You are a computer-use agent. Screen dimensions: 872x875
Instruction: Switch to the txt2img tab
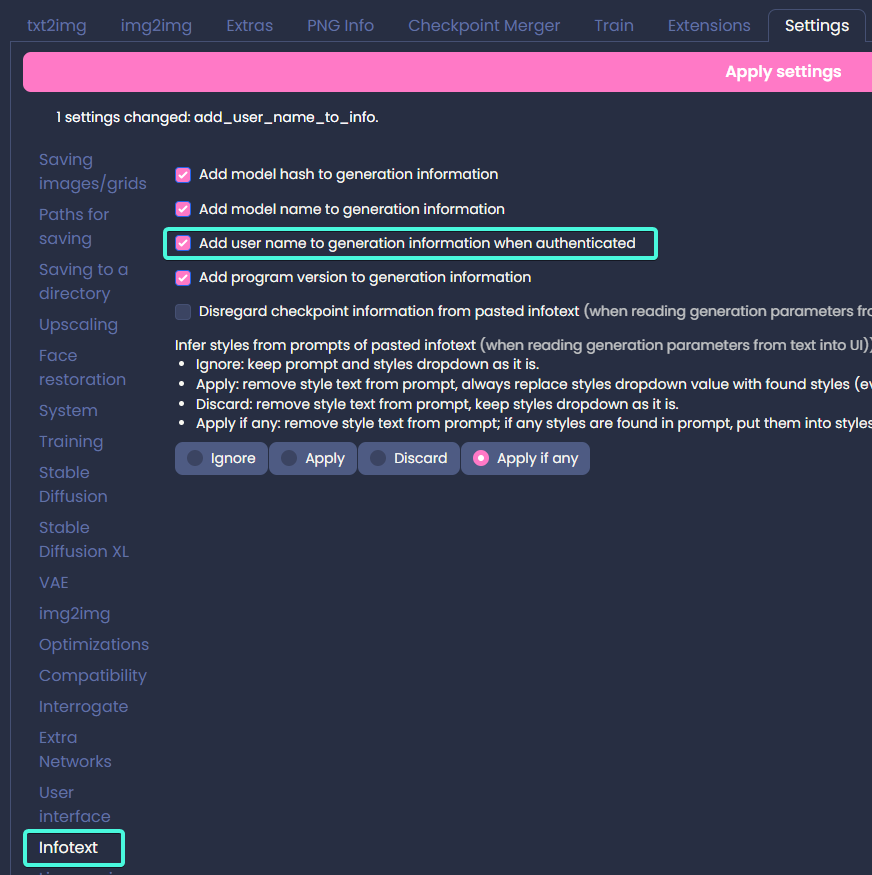[56, 25]
